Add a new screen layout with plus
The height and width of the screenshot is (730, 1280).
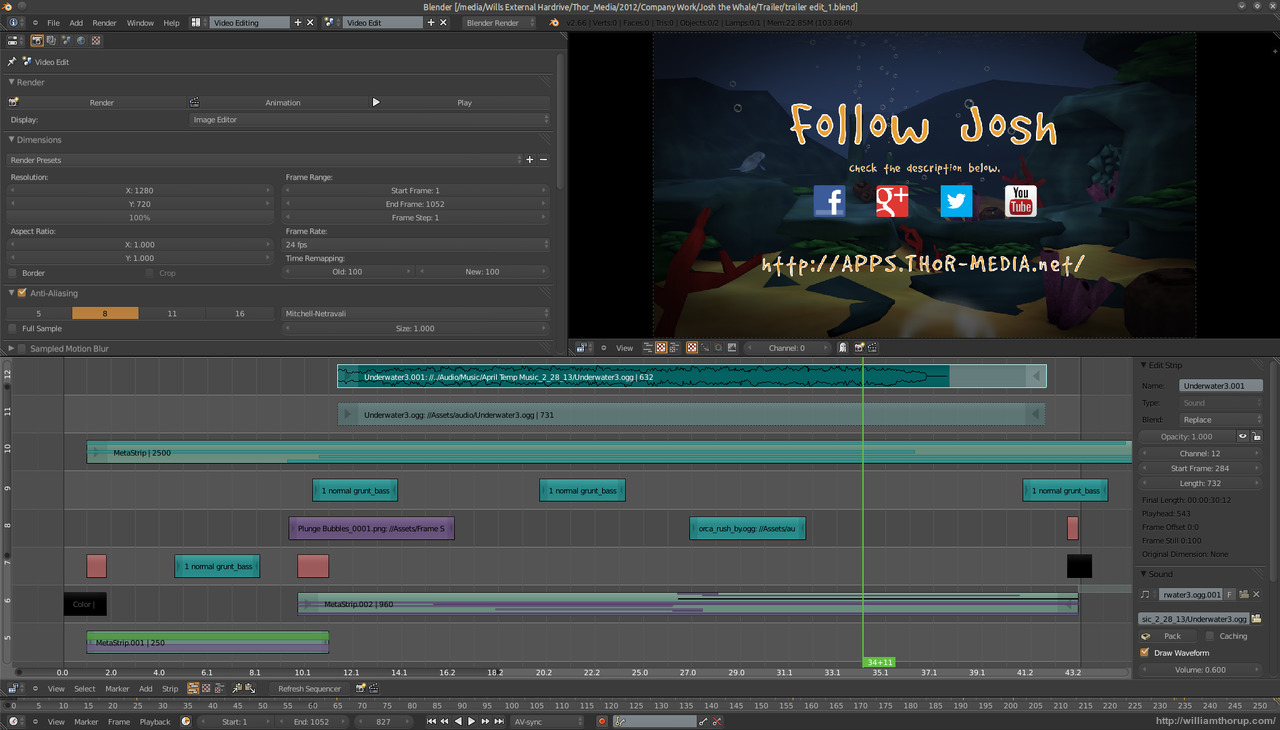coord(297,22)
